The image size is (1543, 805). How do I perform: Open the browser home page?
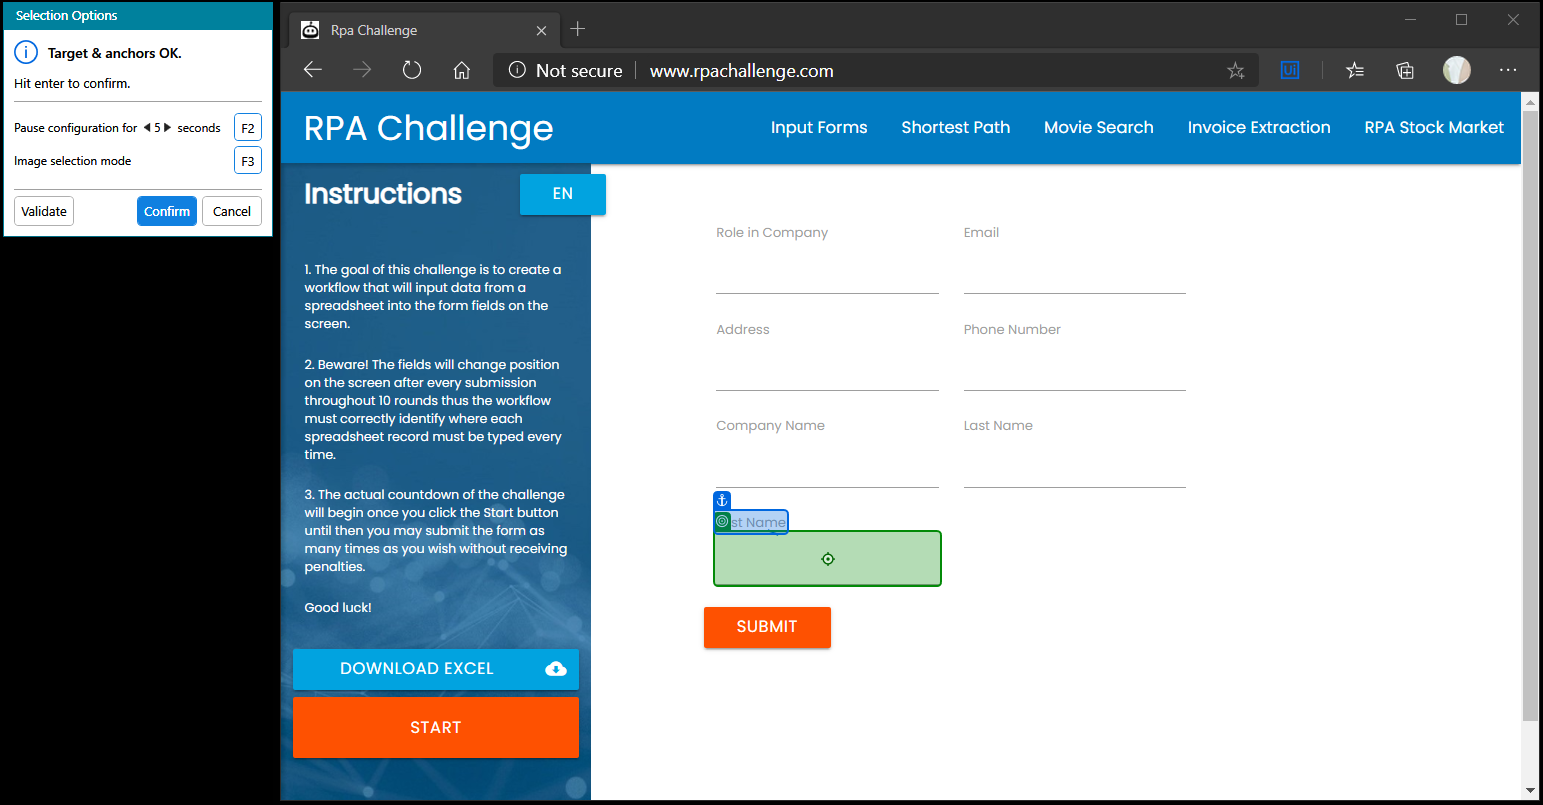461,70
